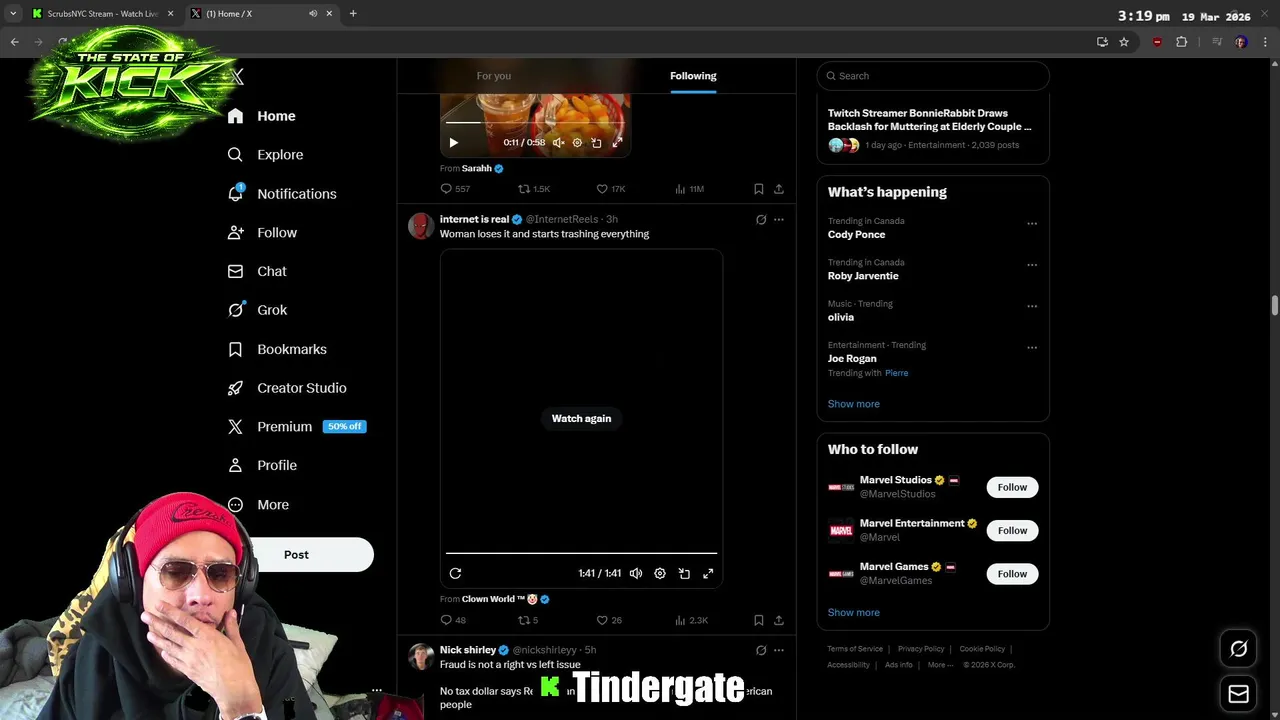Open Bookmarks in the sidebar
The height and width of the screenshot is (720, 1280).
[x=277, y=349]
